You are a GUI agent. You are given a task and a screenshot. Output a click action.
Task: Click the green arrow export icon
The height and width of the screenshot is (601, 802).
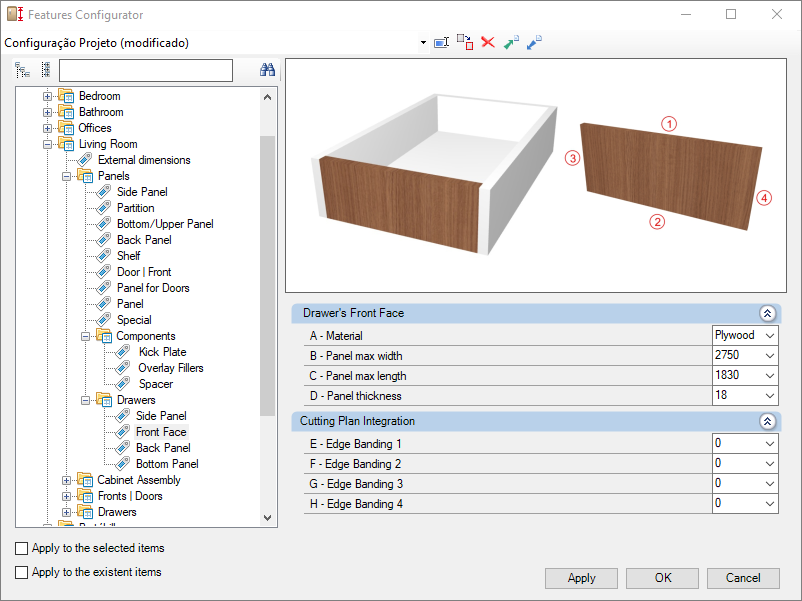pyautogui.click(x=511, y=42)
